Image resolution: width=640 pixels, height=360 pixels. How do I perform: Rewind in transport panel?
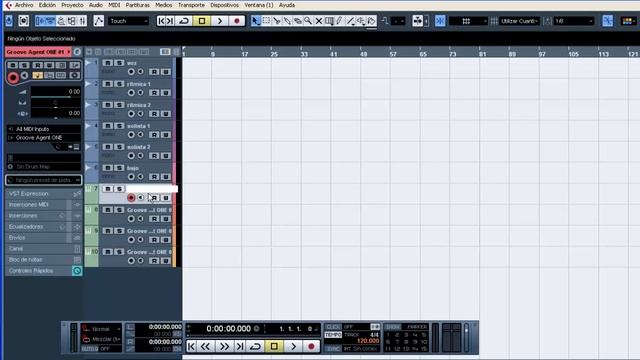[205, 347]
